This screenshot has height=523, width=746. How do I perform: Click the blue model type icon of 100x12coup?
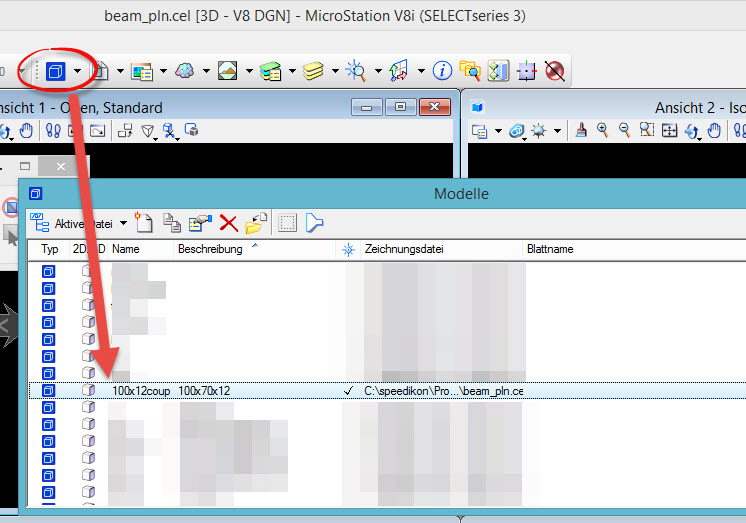pyautogui.click(x=48, y=391)
